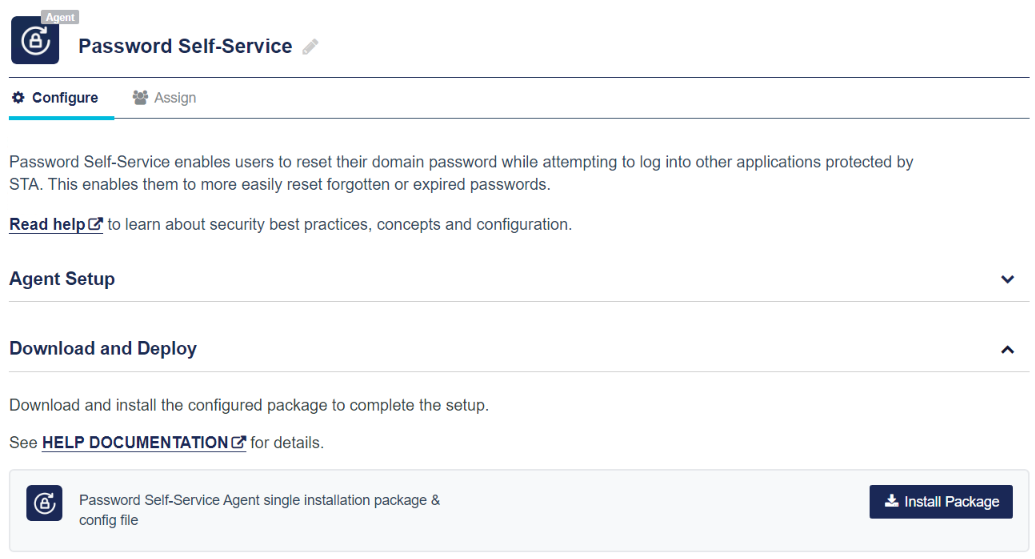Click the Agent badge above the logo
Viewport: 1035px width, 559px height.
pos(60,18)
